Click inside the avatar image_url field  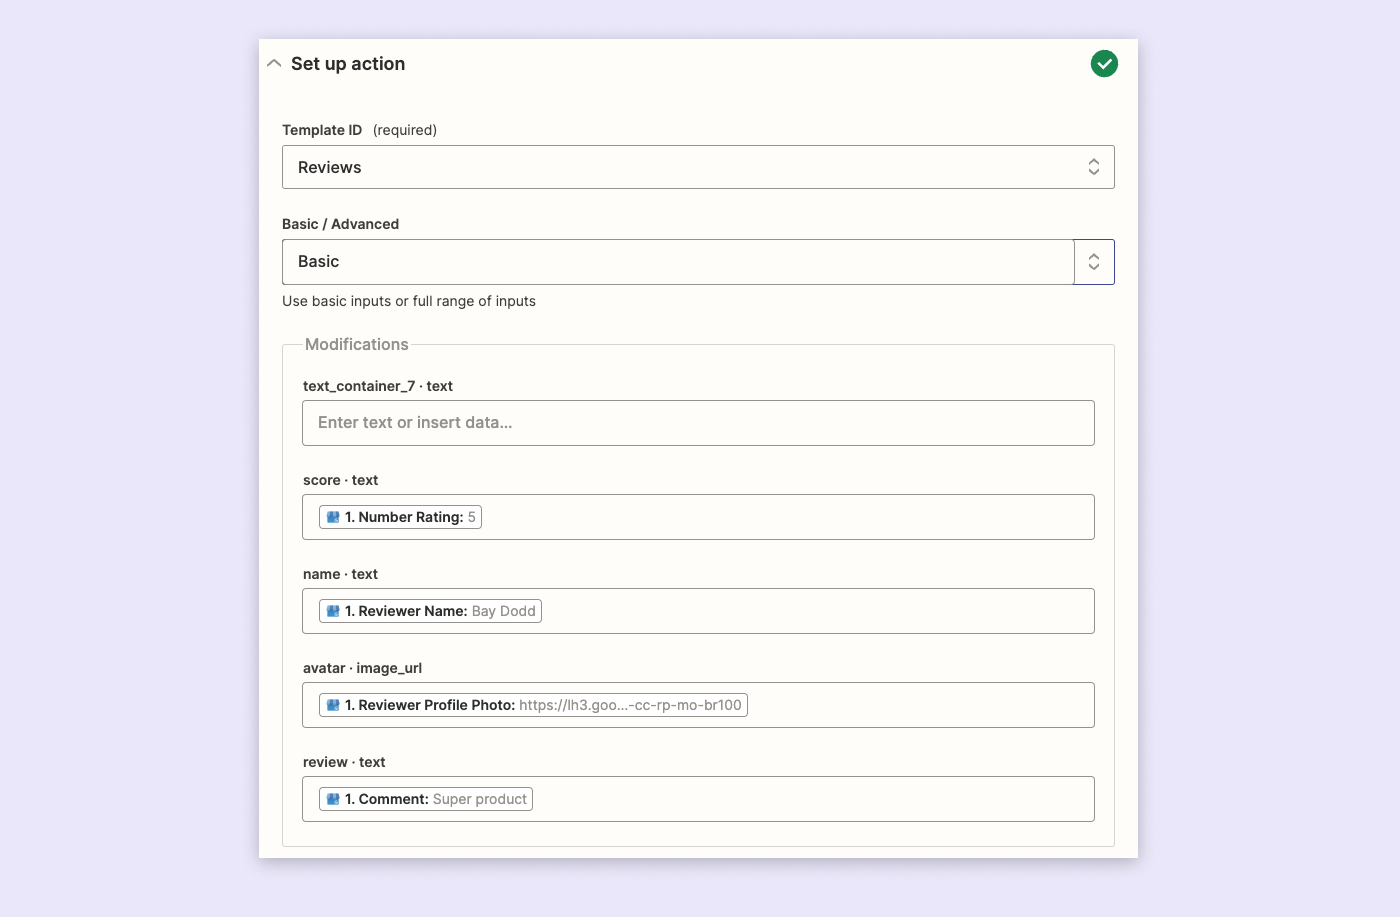[x=900, y=704]
